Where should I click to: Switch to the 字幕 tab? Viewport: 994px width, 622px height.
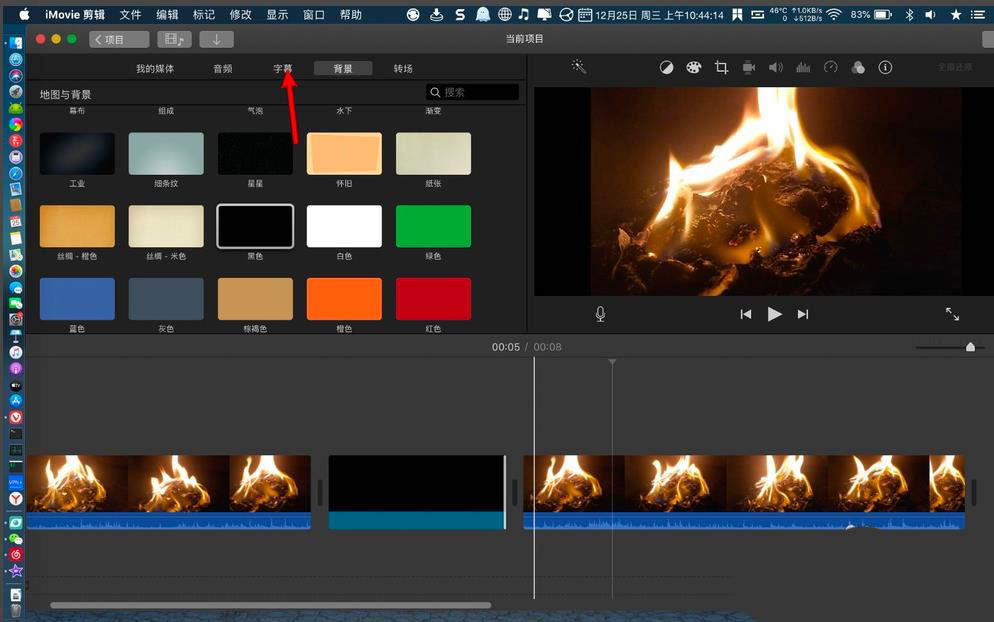pos(283,69)
